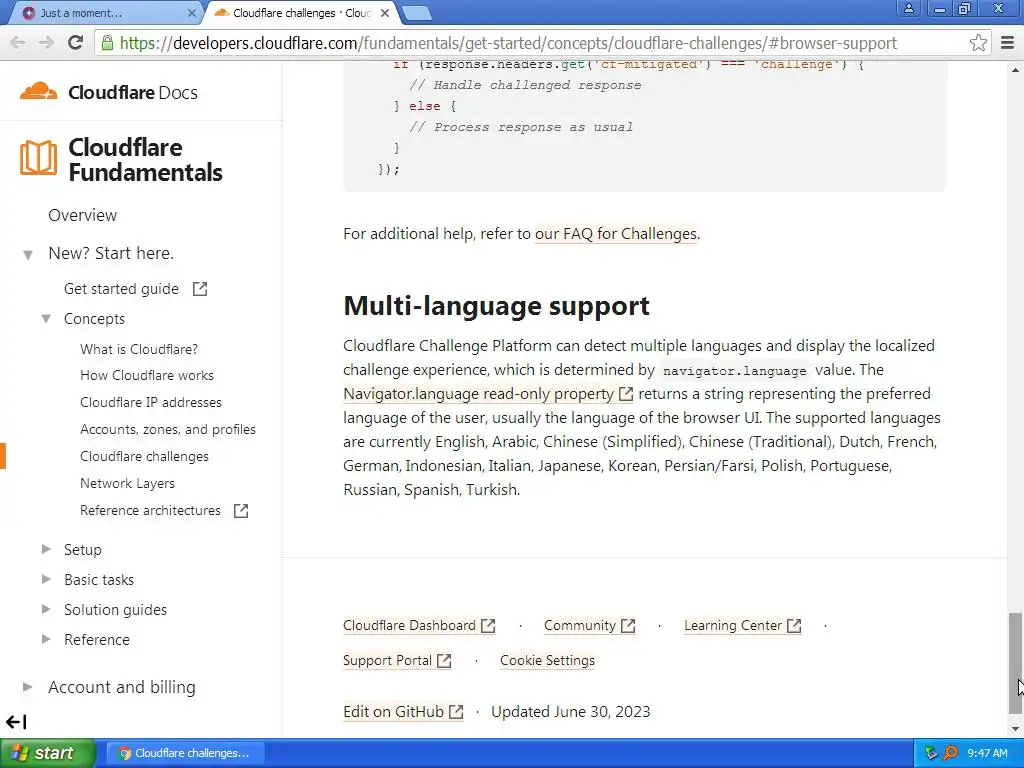Click the external-link icon after Navigator.language property
The width and height of the screenshot is (1024, 768).
tap(626, 394)
